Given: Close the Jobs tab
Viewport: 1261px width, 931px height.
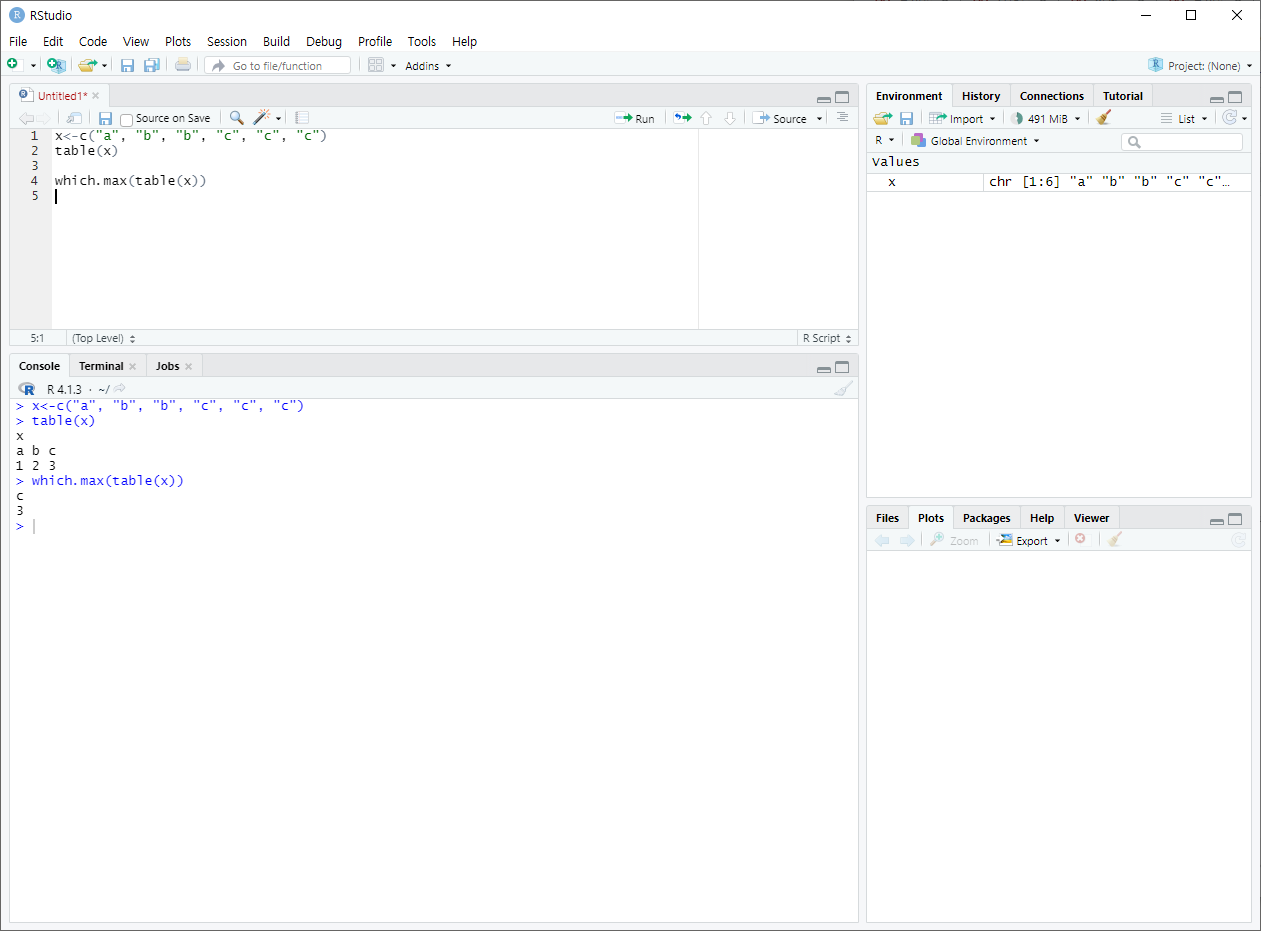Looking at the screenshot, I should 188,366.
